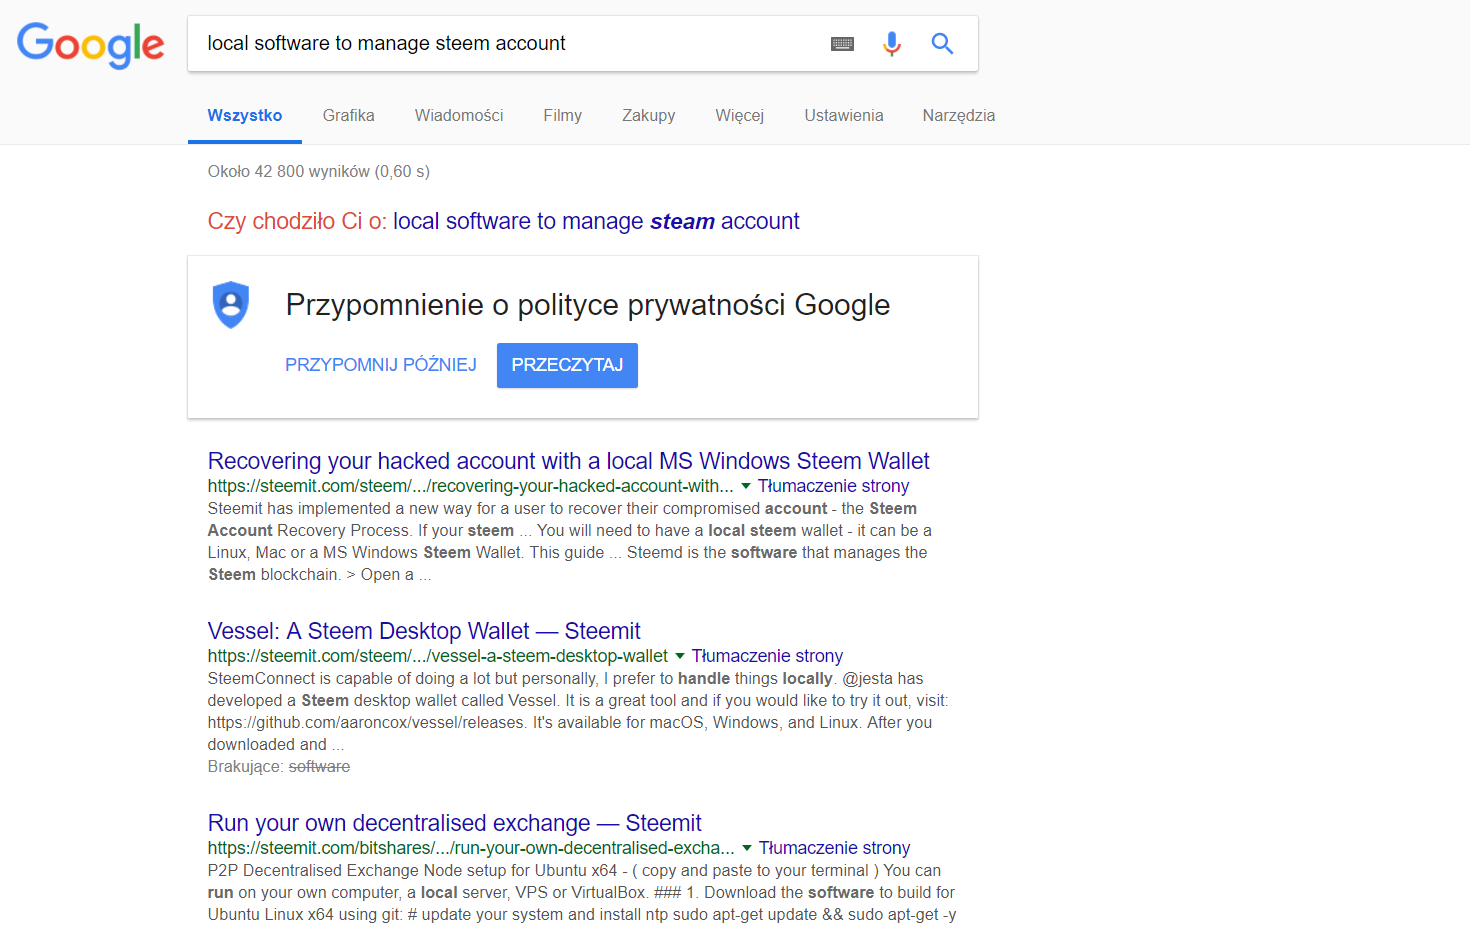1470x929 pixels.
Task: Click the 'Czy chodziło Ci o:' label
Action: tap(297, 221)
